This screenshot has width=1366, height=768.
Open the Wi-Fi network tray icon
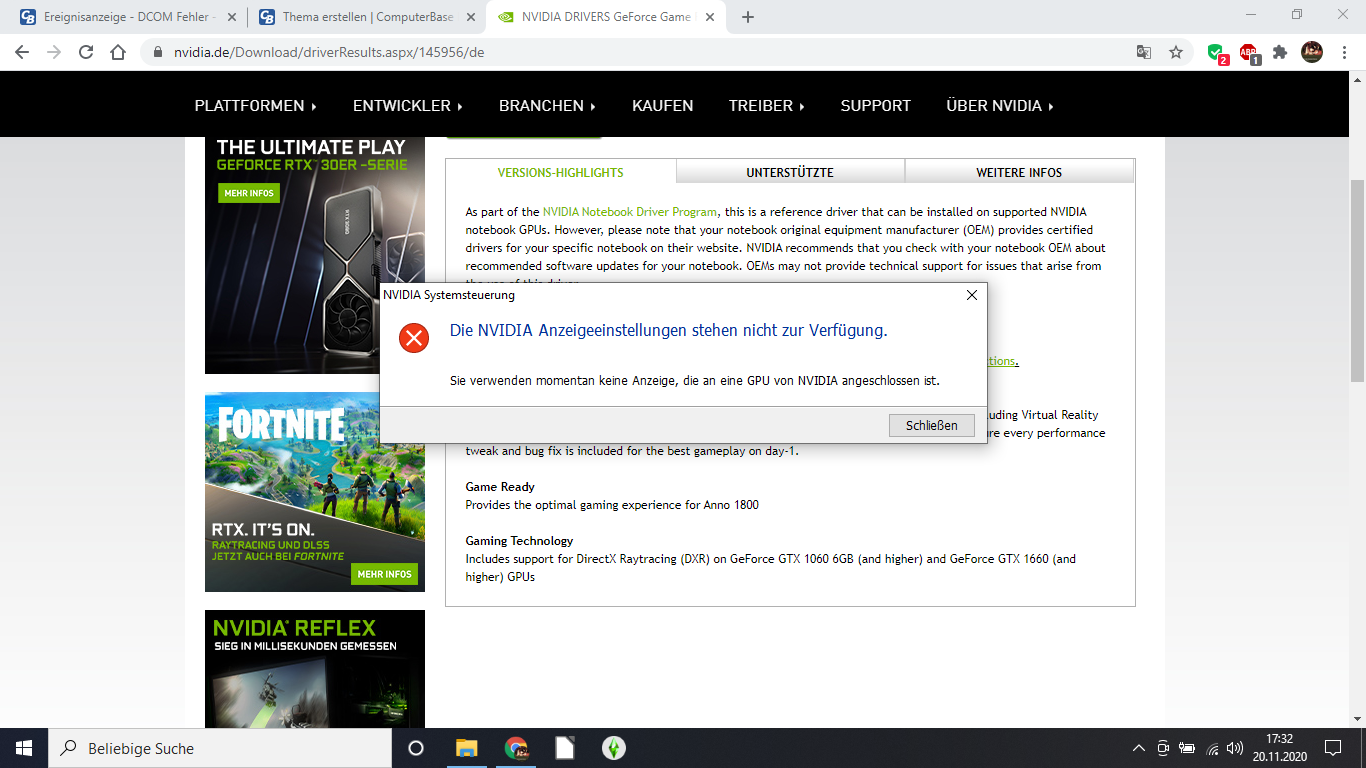point(1212,748)
